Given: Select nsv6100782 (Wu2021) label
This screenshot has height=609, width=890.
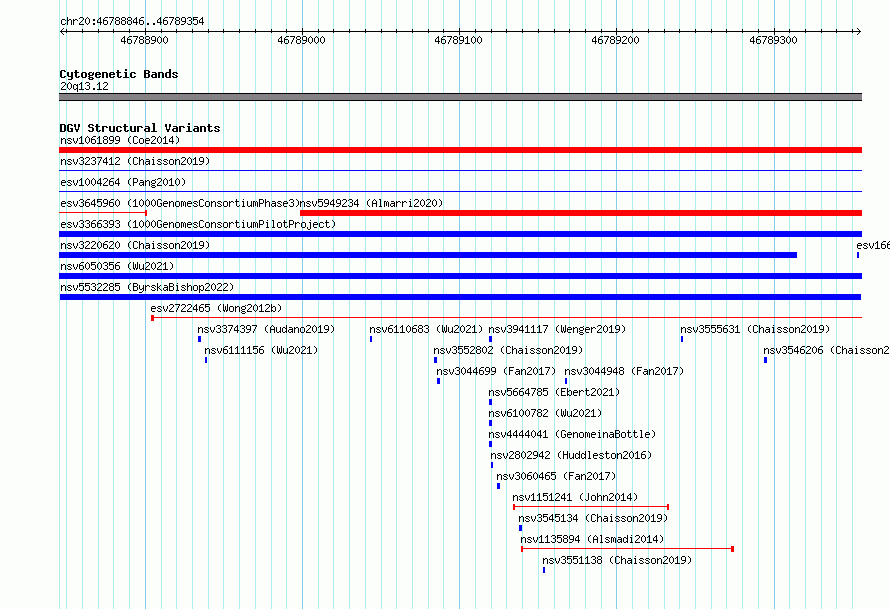Looking at the screenshot, I should coord(545,413).
